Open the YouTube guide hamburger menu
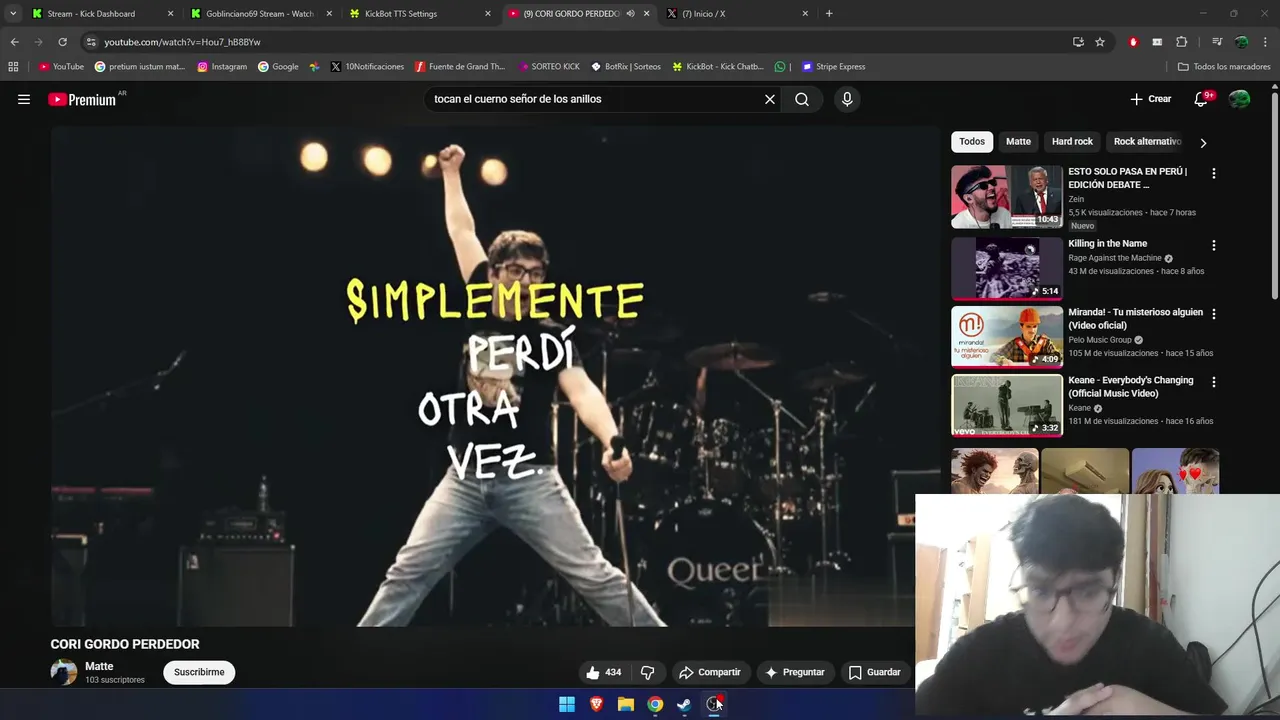The image size is (1280, 720). [x=24, y=99]
